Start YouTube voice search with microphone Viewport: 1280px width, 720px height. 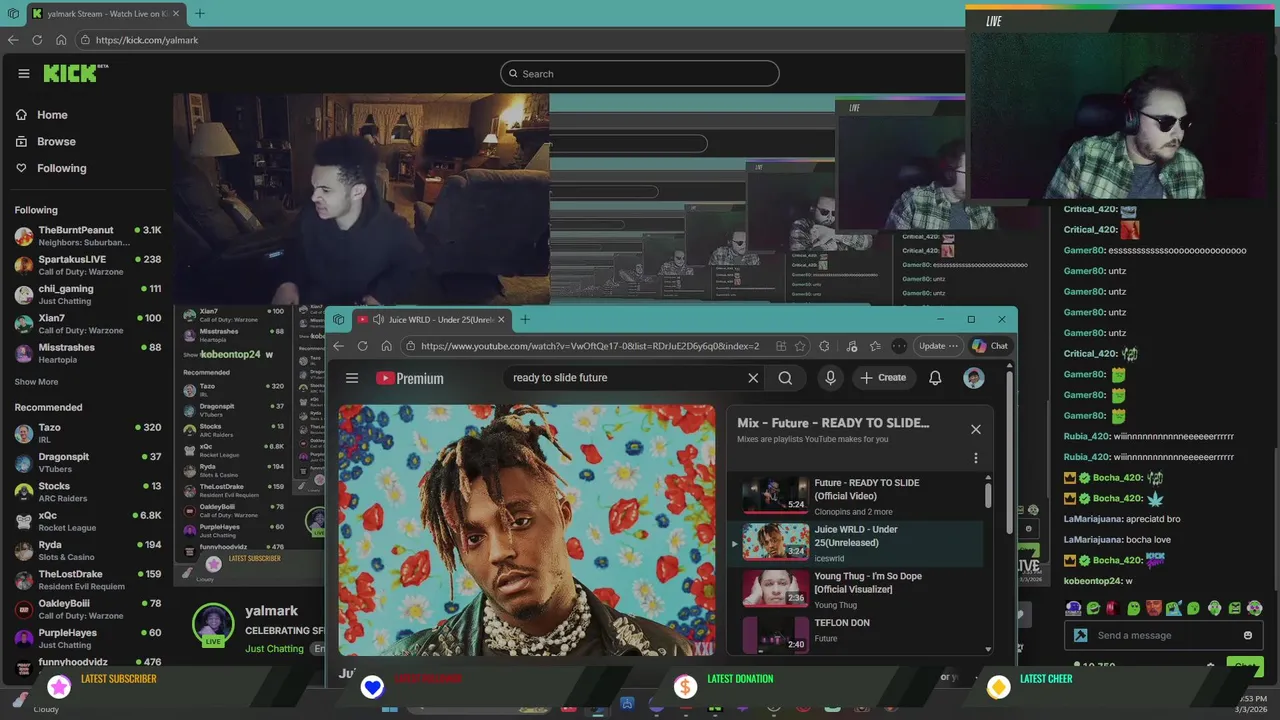830,378
